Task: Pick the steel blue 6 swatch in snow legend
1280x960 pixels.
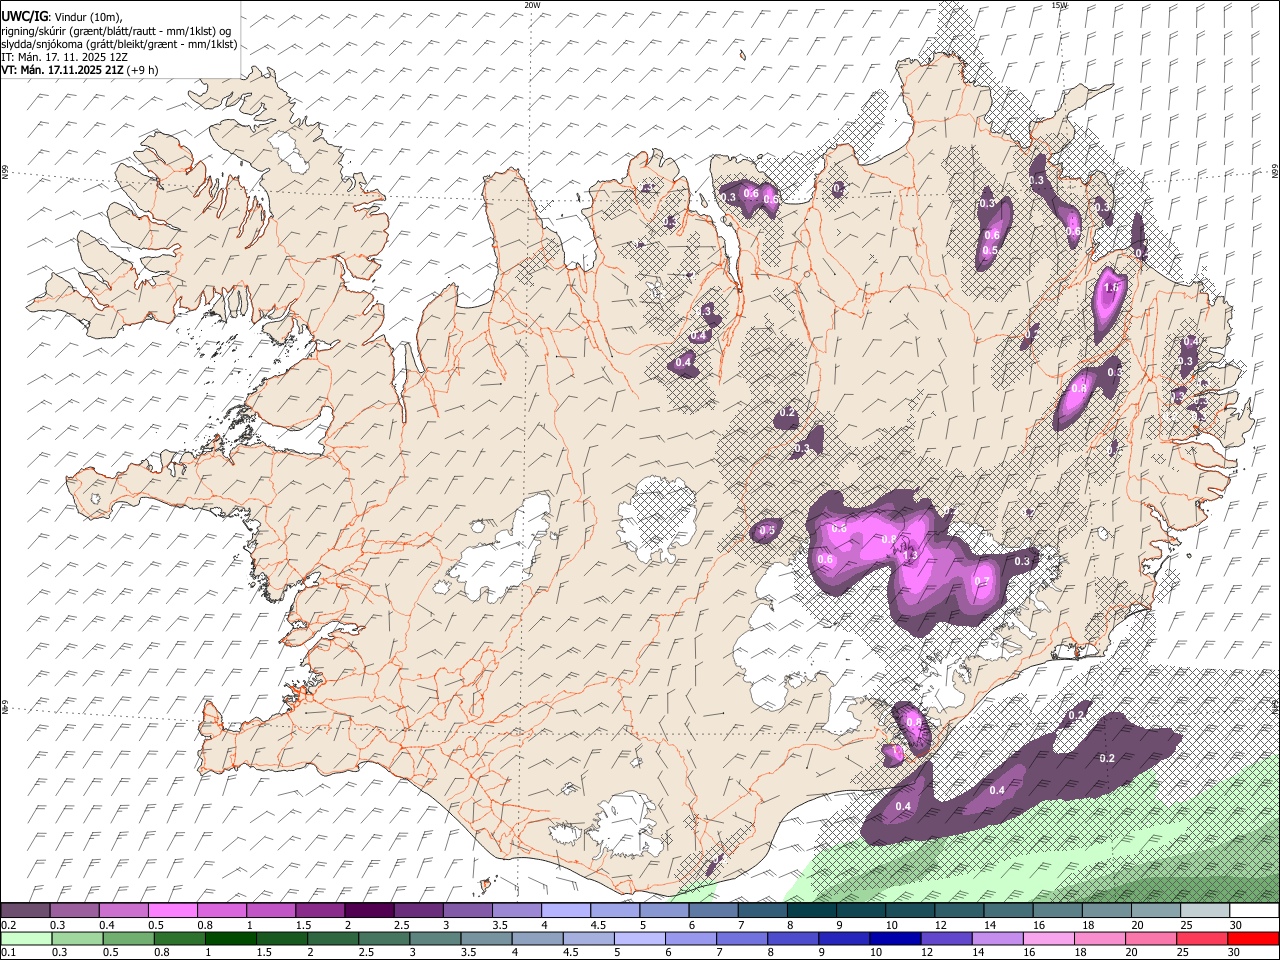Action: click(x=713, y=911)
